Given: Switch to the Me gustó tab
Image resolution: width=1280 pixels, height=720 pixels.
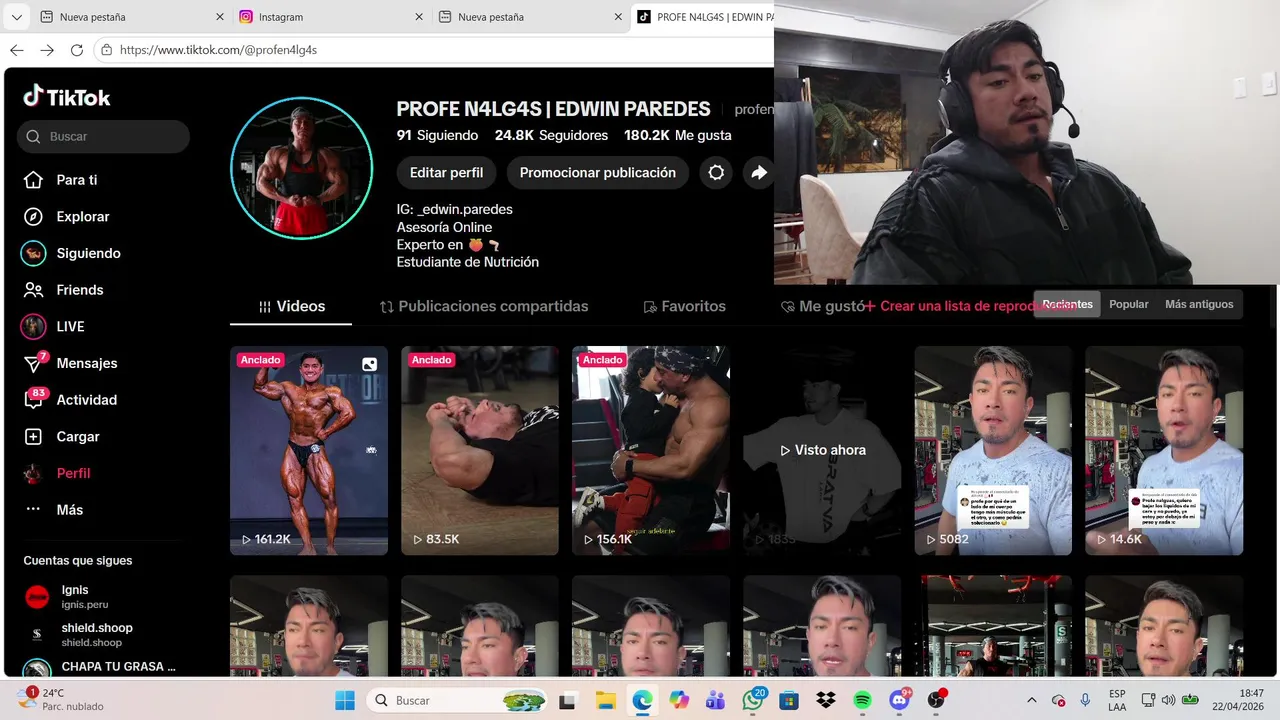Looking at the screenshot, I should 822,307.
